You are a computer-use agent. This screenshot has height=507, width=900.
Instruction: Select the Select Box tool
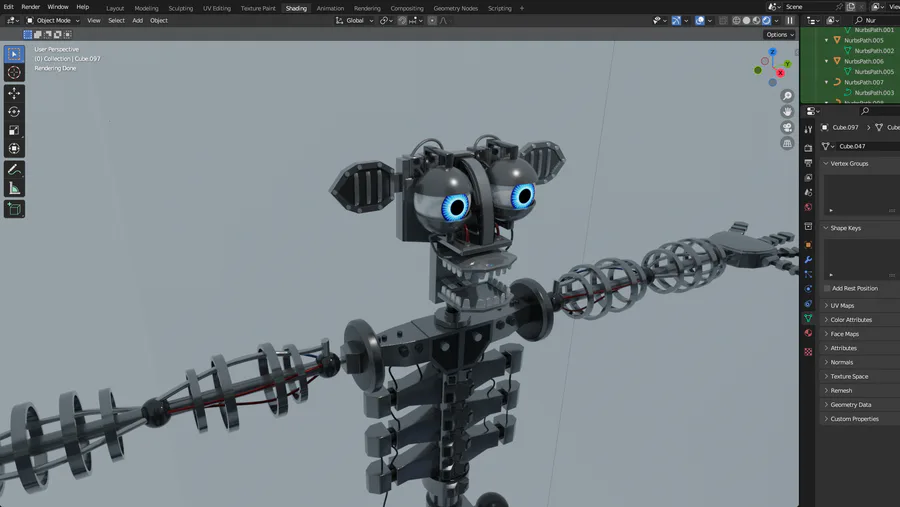pyautogui.click(x=14, y=54)
